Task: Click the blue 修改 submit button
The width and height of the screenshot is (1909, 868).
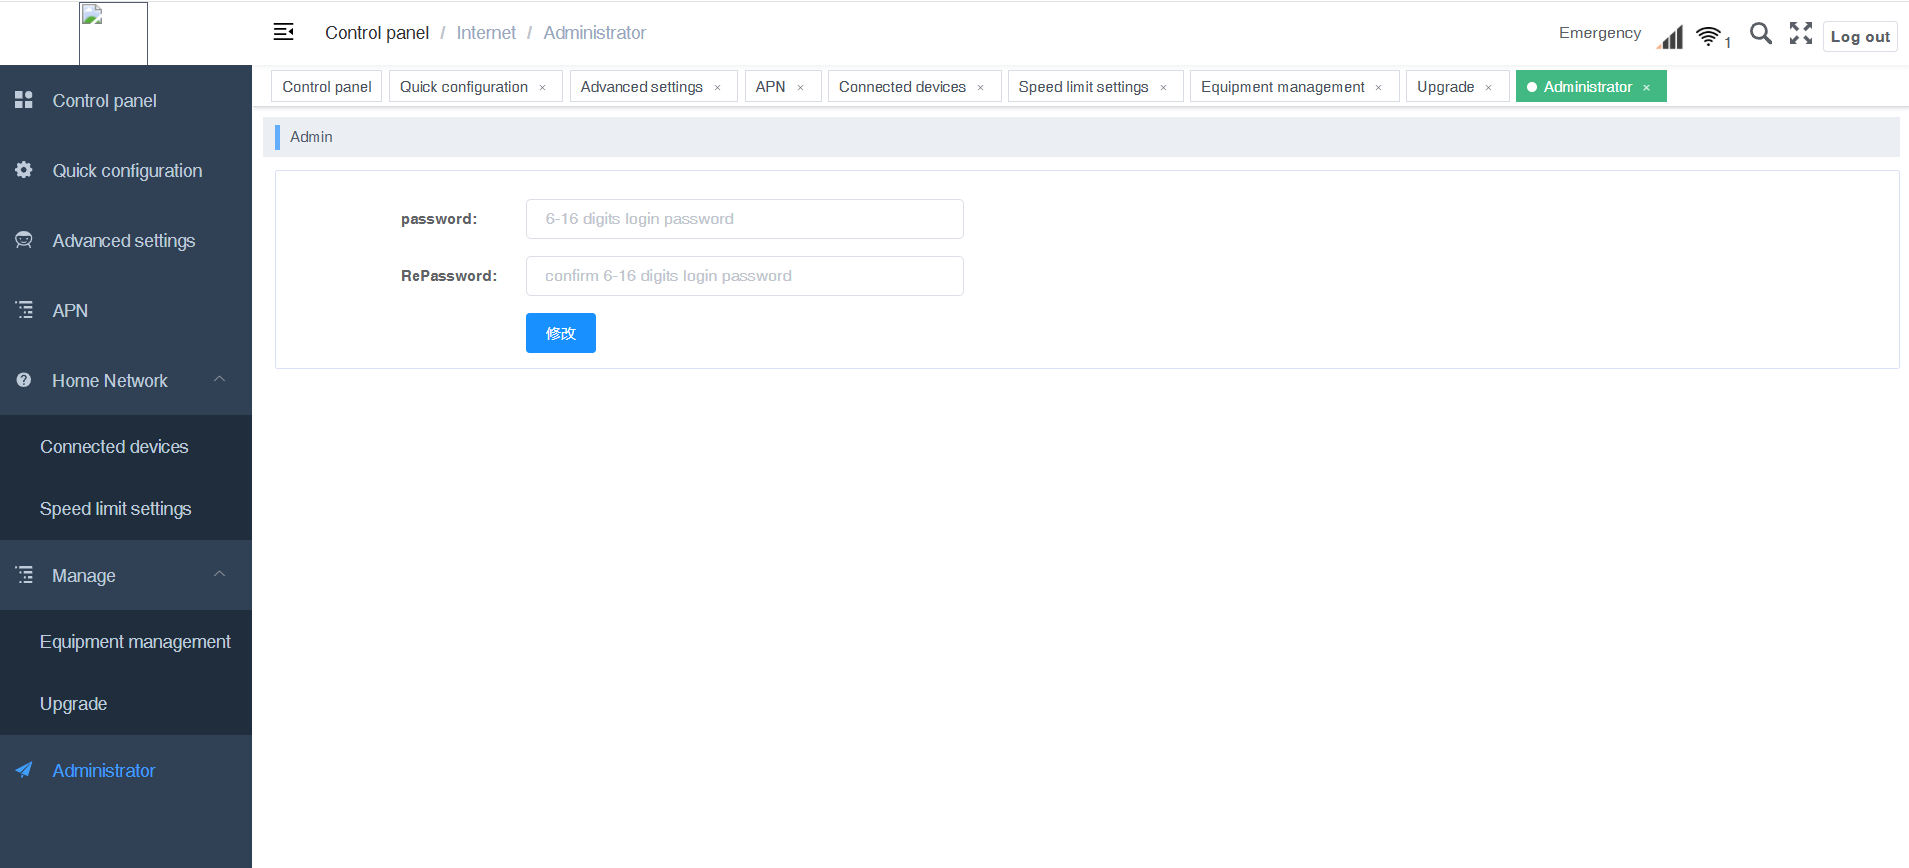Action: 560,333
